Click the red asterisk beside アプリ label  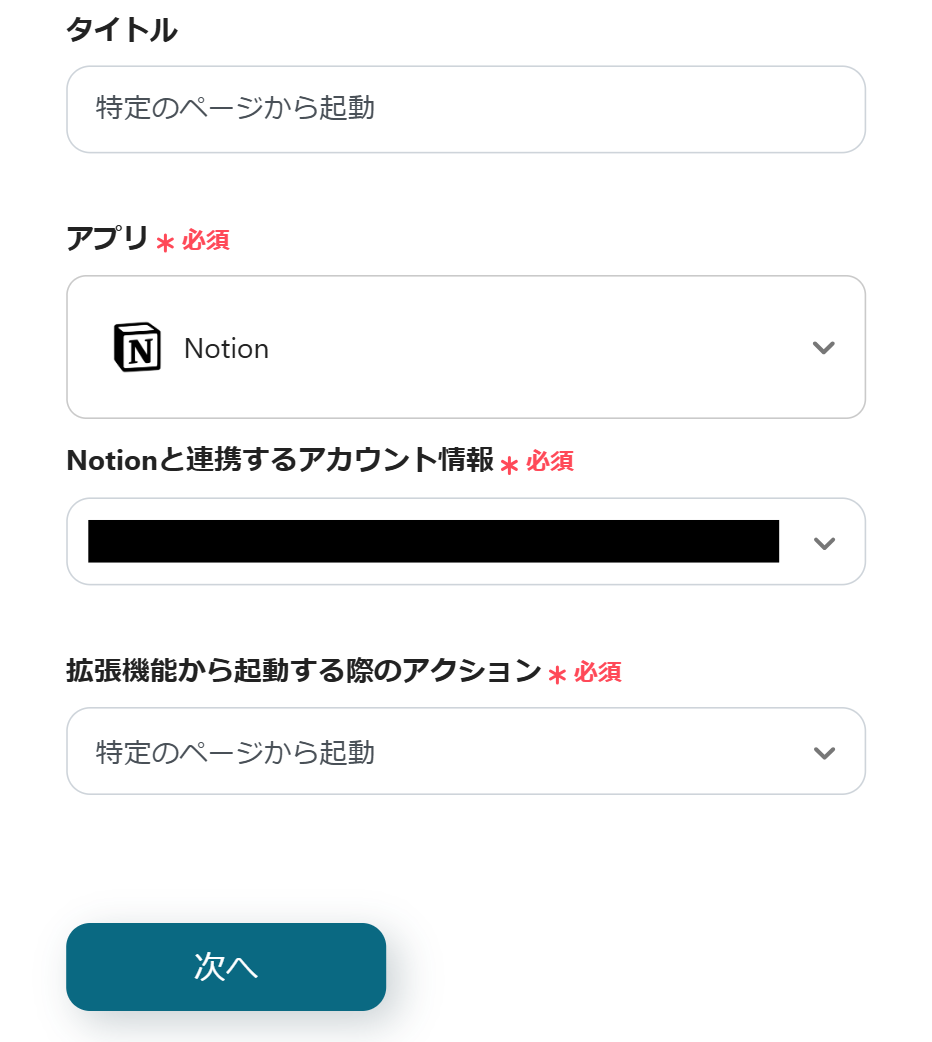[x=165, y=243]
